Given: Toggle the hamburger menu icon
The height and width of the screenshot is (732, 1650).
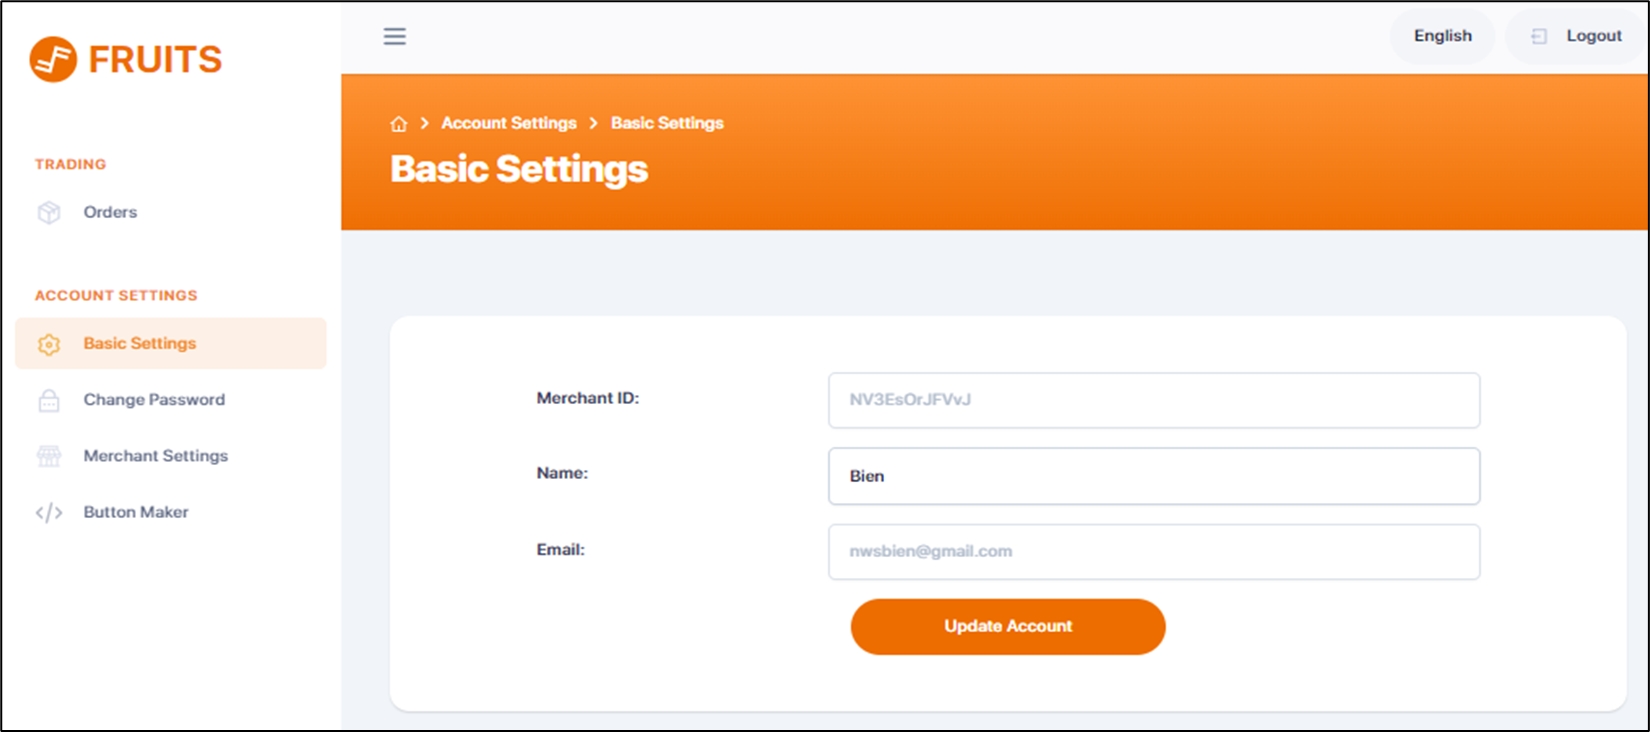Looking at the screenshot, I should pos(395,37).
